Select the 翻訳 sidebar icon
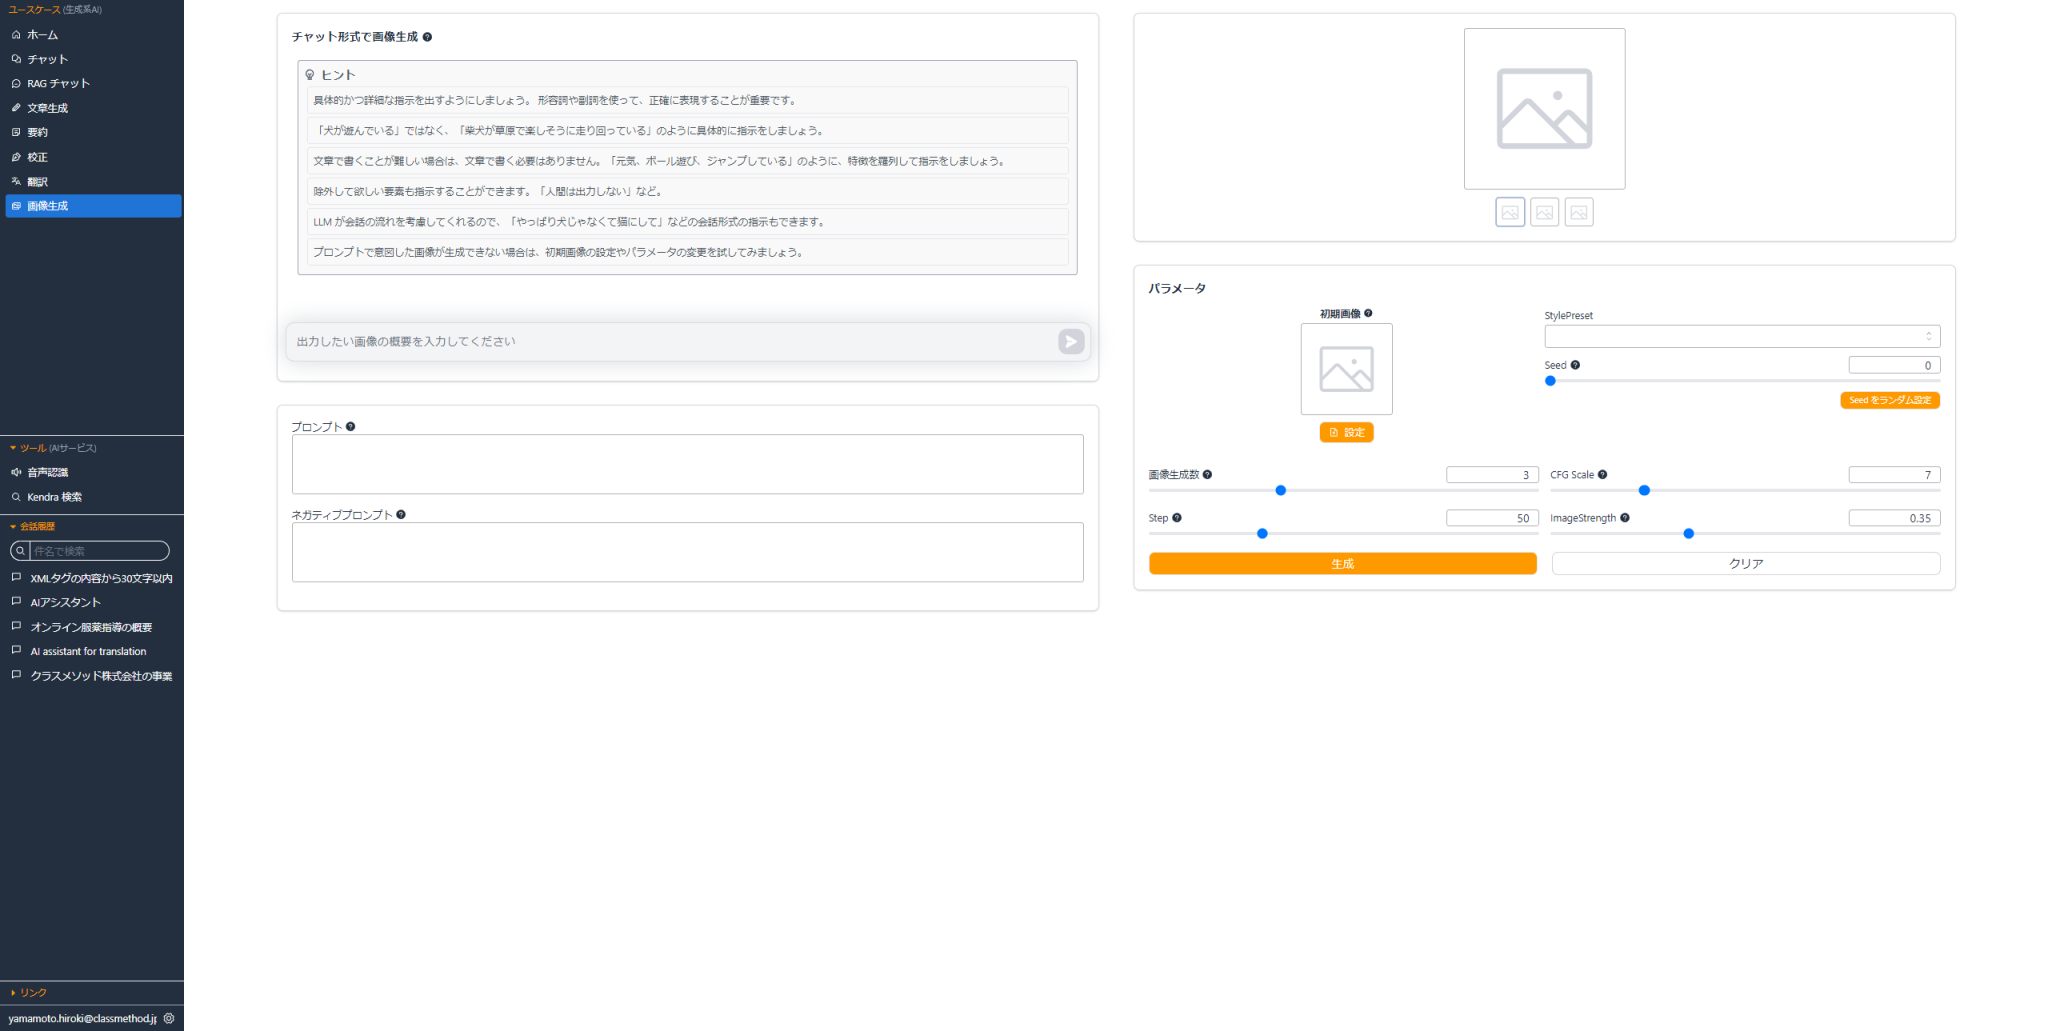 [x=15, y=181]
